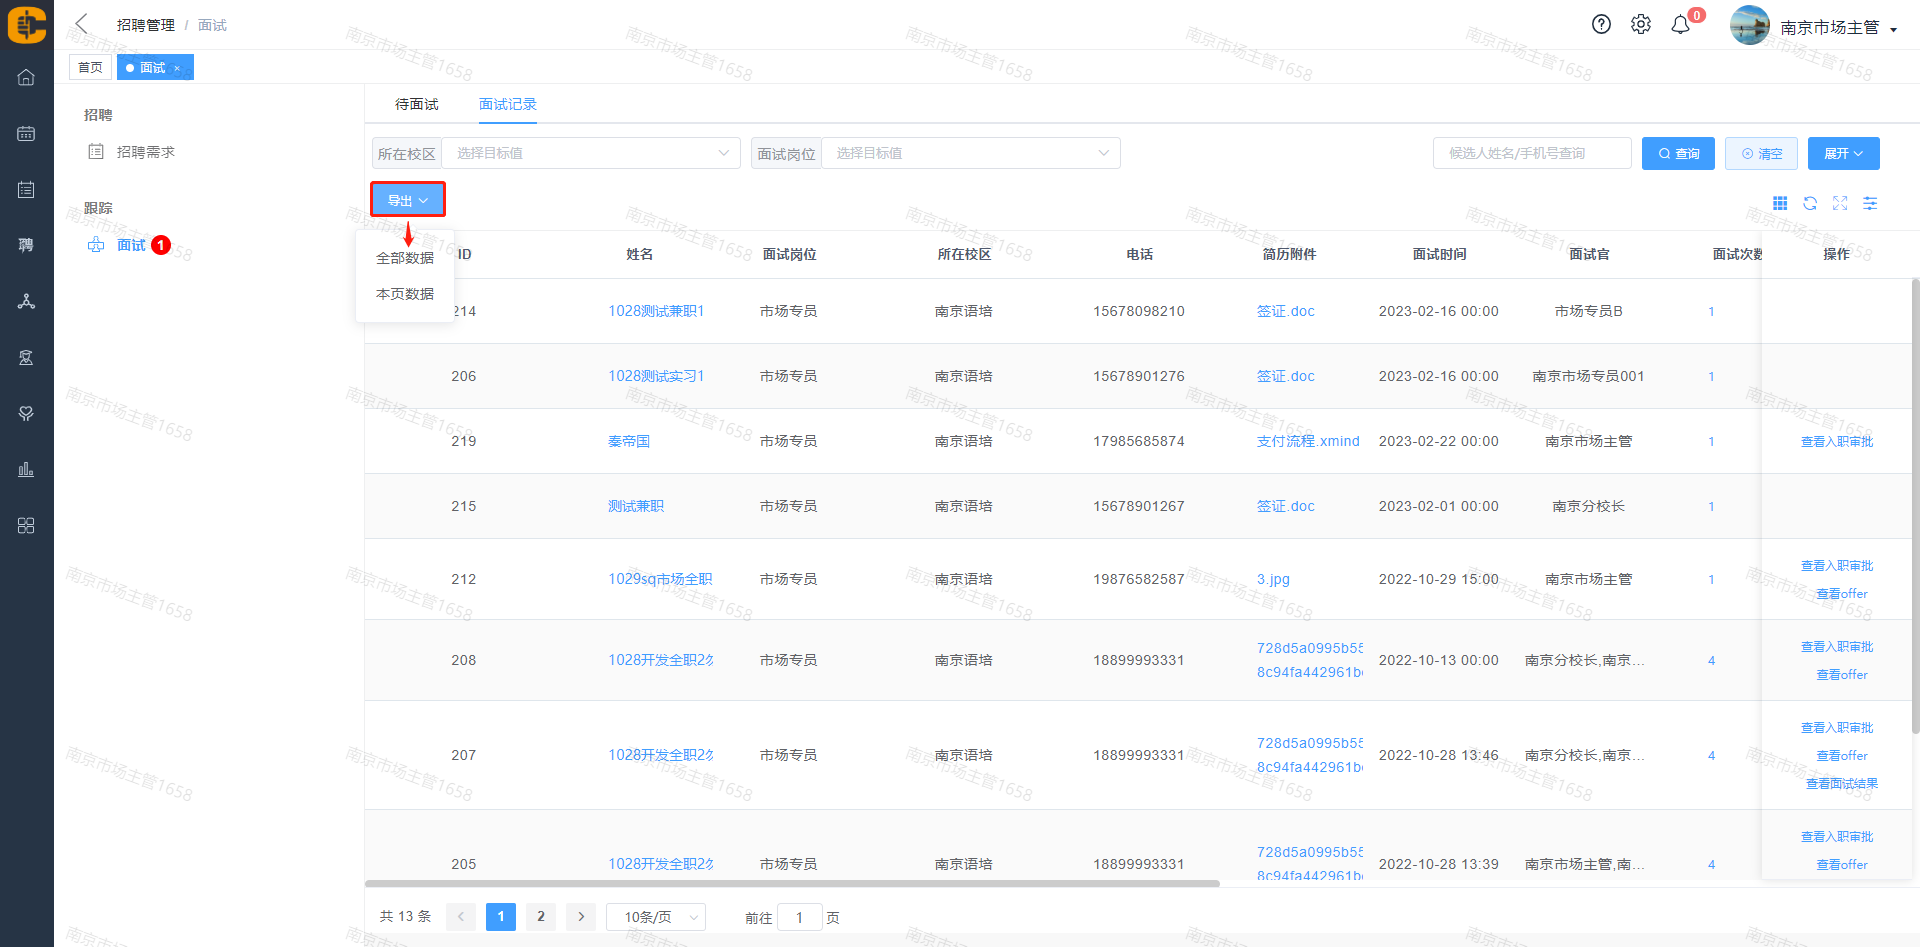Screen dimensions: 1920x947
Task: Click the candidate name search field
Action: tap(1531, 153)
